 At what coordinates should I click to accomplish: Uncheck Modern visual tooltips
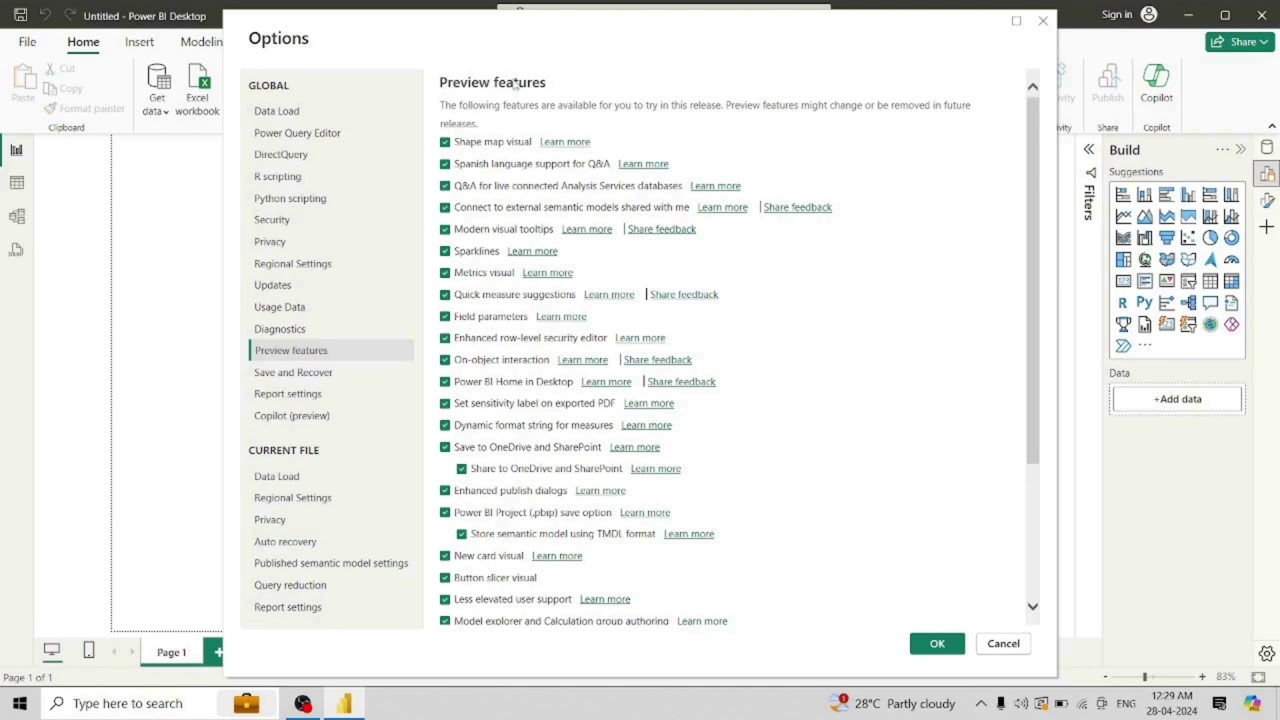tap(445, 229)
